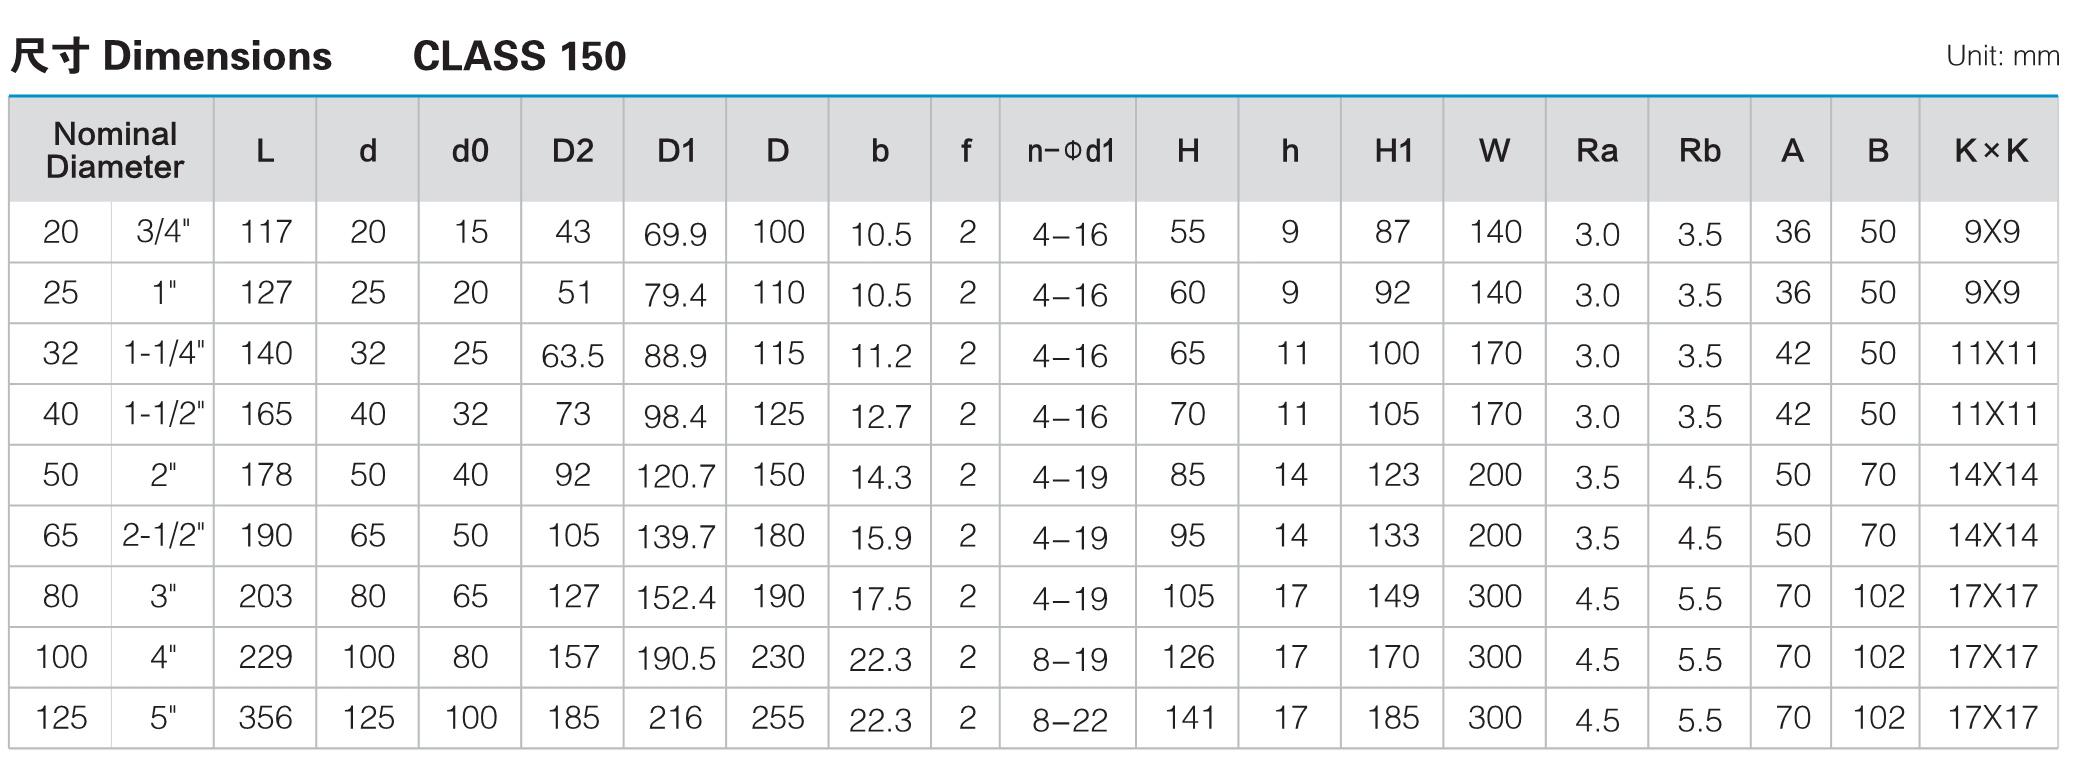
Task: Click the H1 column header
Action: tap(1393, 150)
